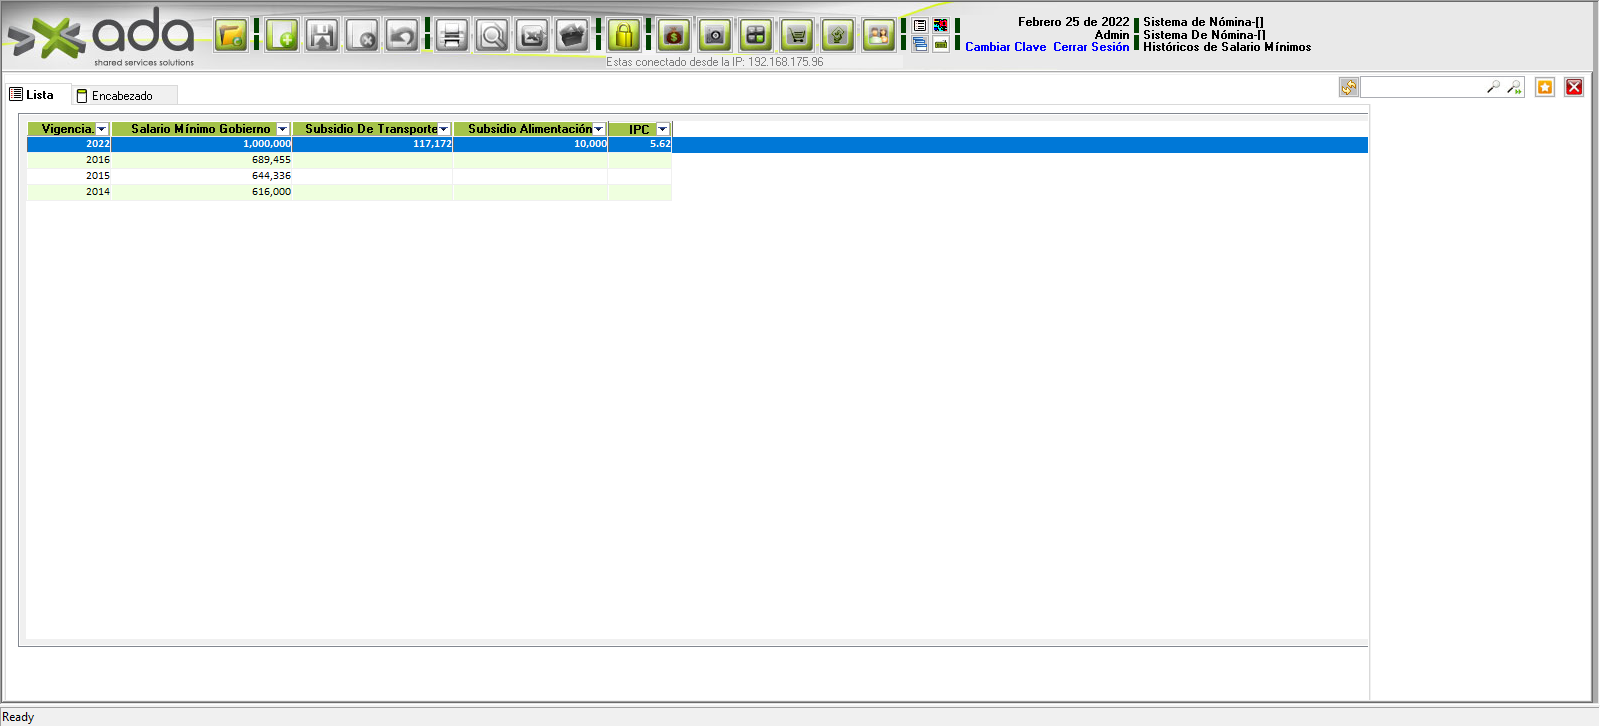Image resolution: width=1600 pixels, height=727 pixels.
Task: Click the Excel export toolbar icon
Action: (532, 36)
